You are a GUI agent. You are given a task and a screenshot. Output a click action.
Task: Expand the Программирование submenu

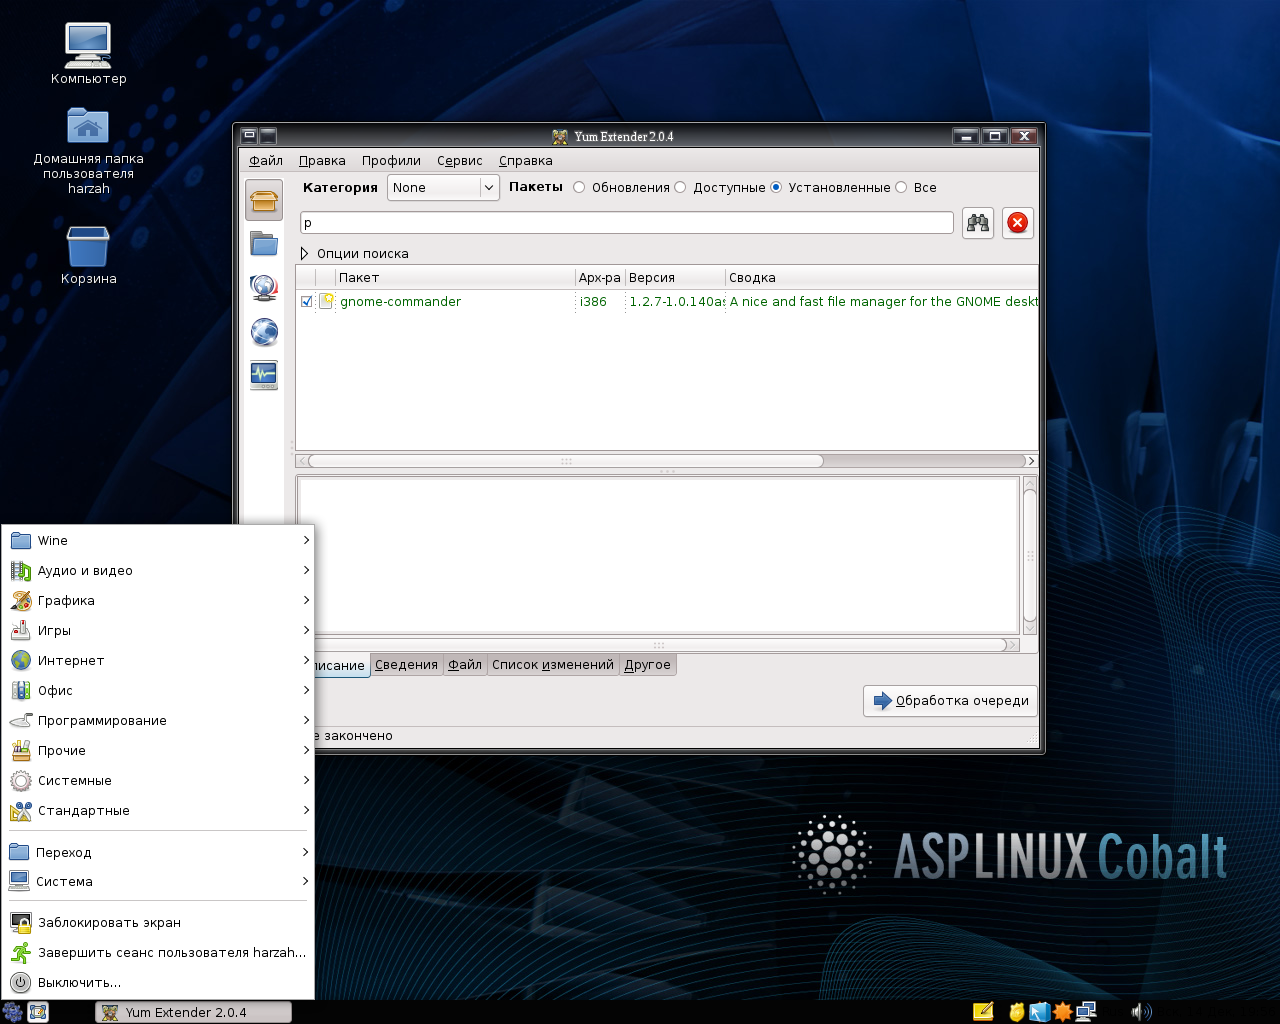pyautogui.click(x=158, y=720)
